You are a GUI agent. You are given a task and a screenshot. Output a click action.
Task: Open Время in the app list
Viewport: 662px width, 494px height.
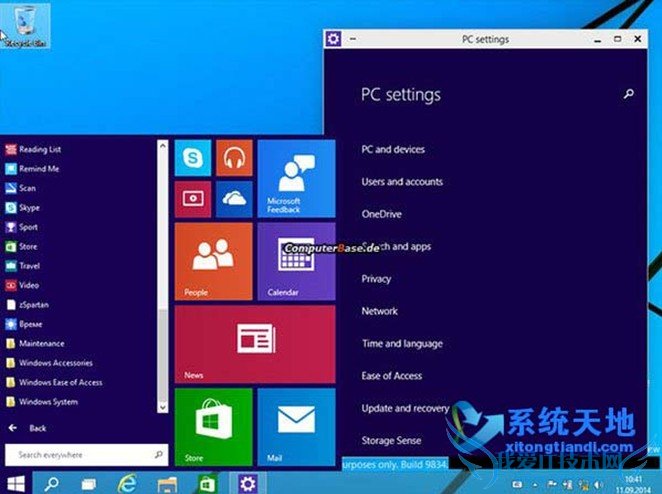tap(24, 324)
